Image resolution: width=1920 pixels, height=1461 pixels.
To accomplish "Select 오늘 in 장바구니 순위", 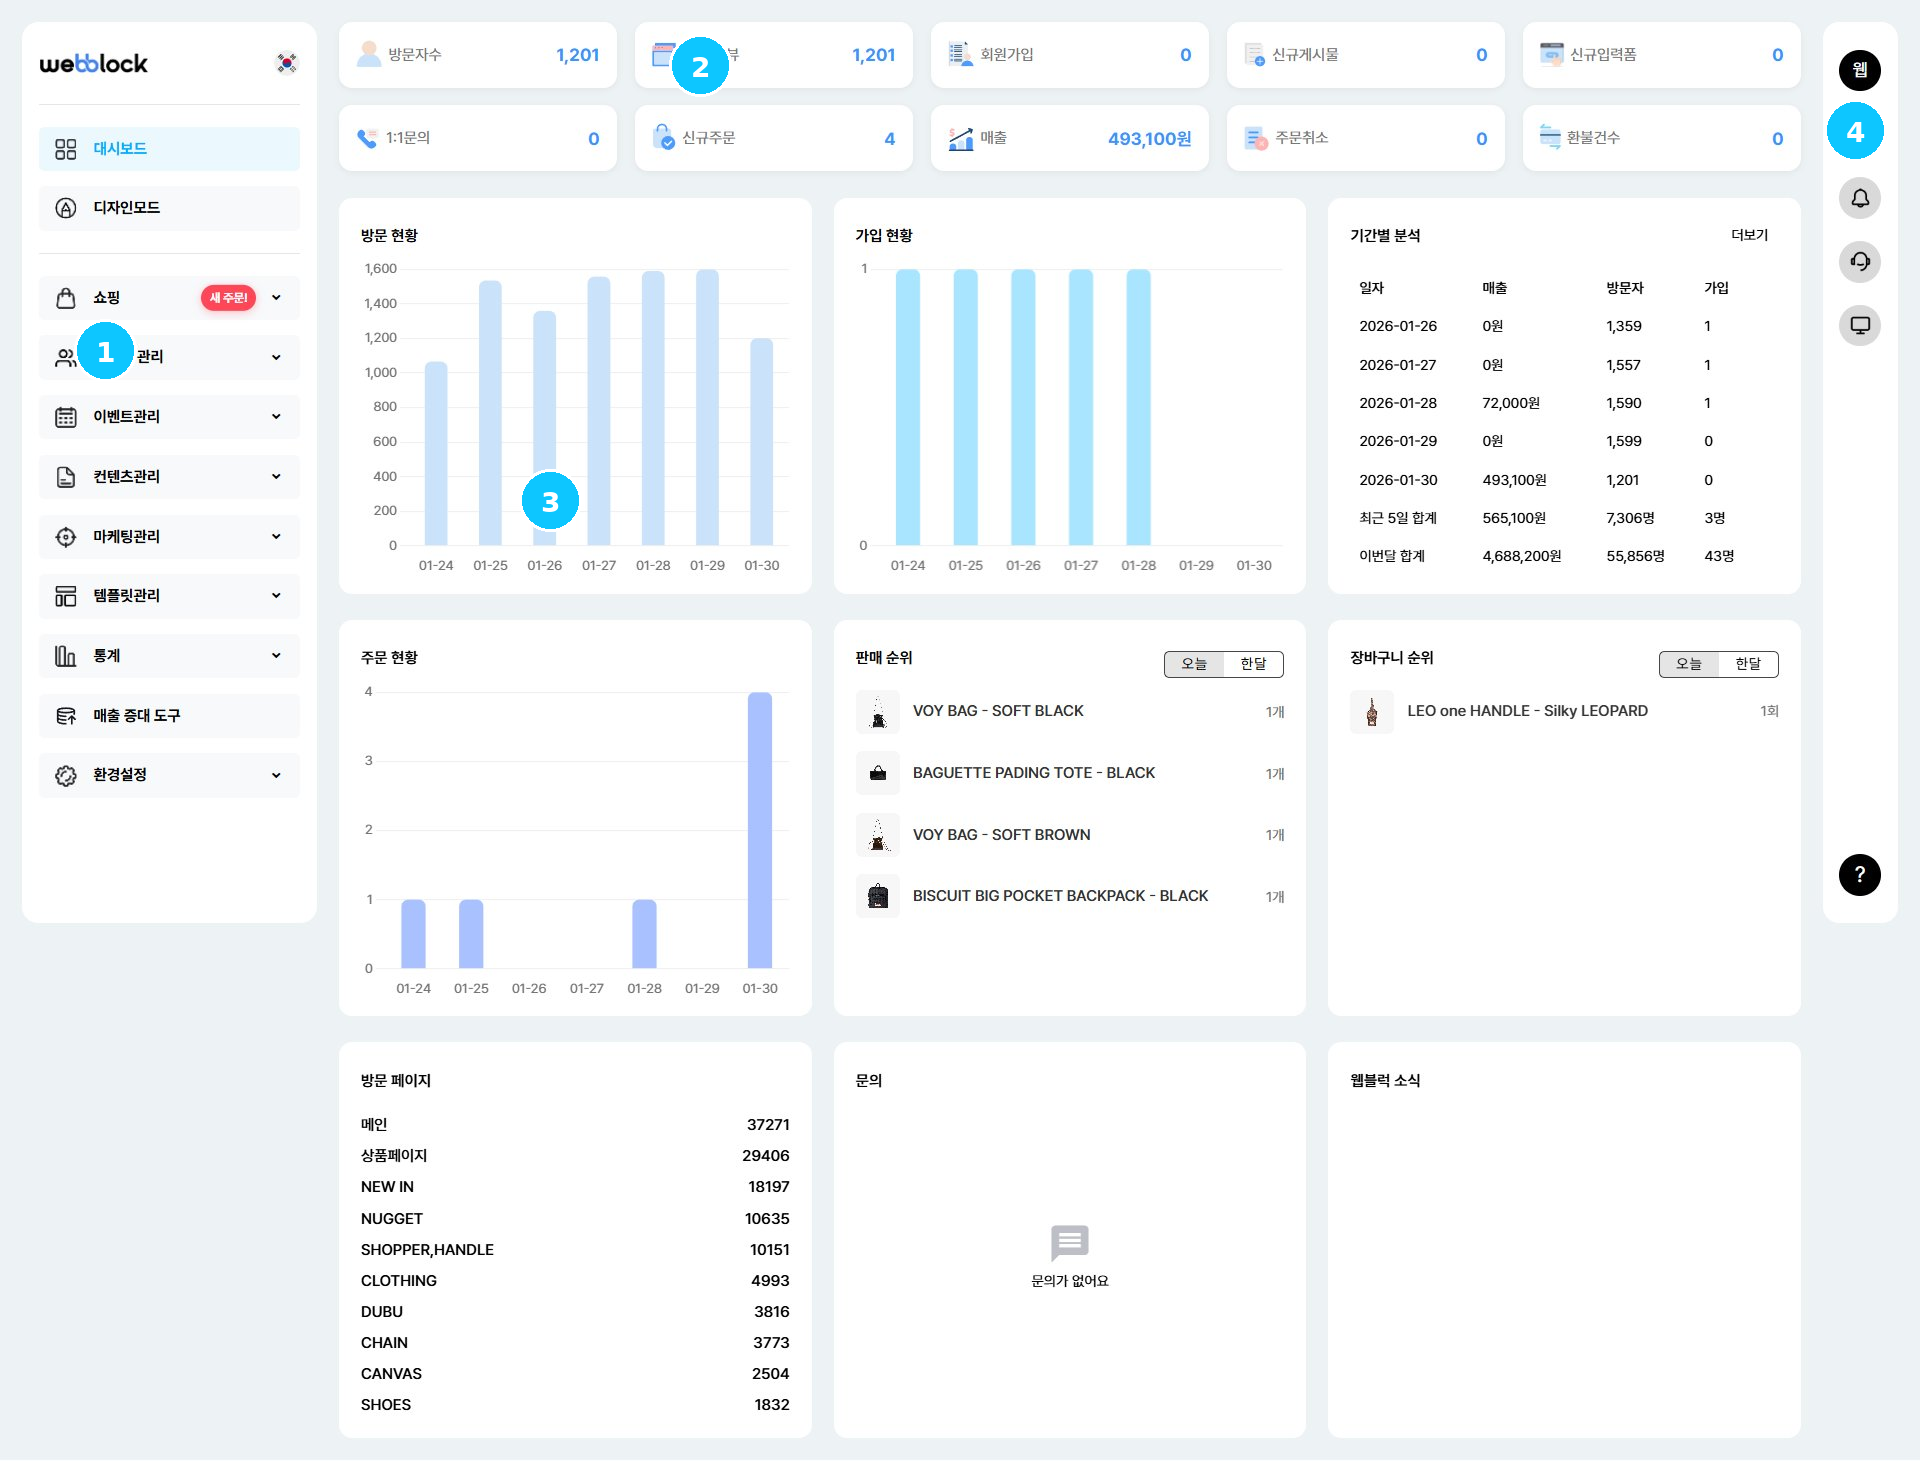I will pyautogui.click(x=1688, y=664).
